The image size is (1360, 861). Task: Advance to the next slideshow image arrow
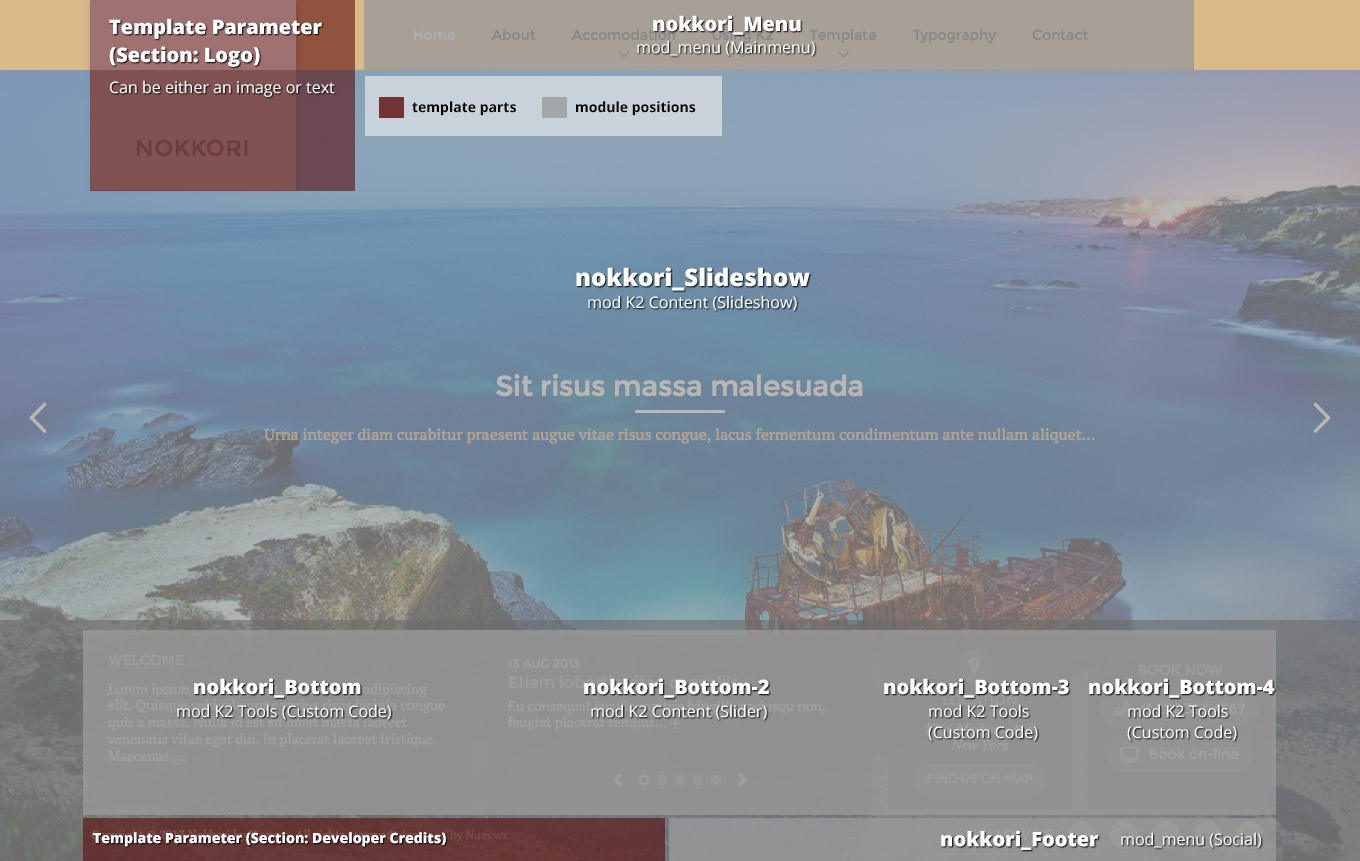[1322, 418]
